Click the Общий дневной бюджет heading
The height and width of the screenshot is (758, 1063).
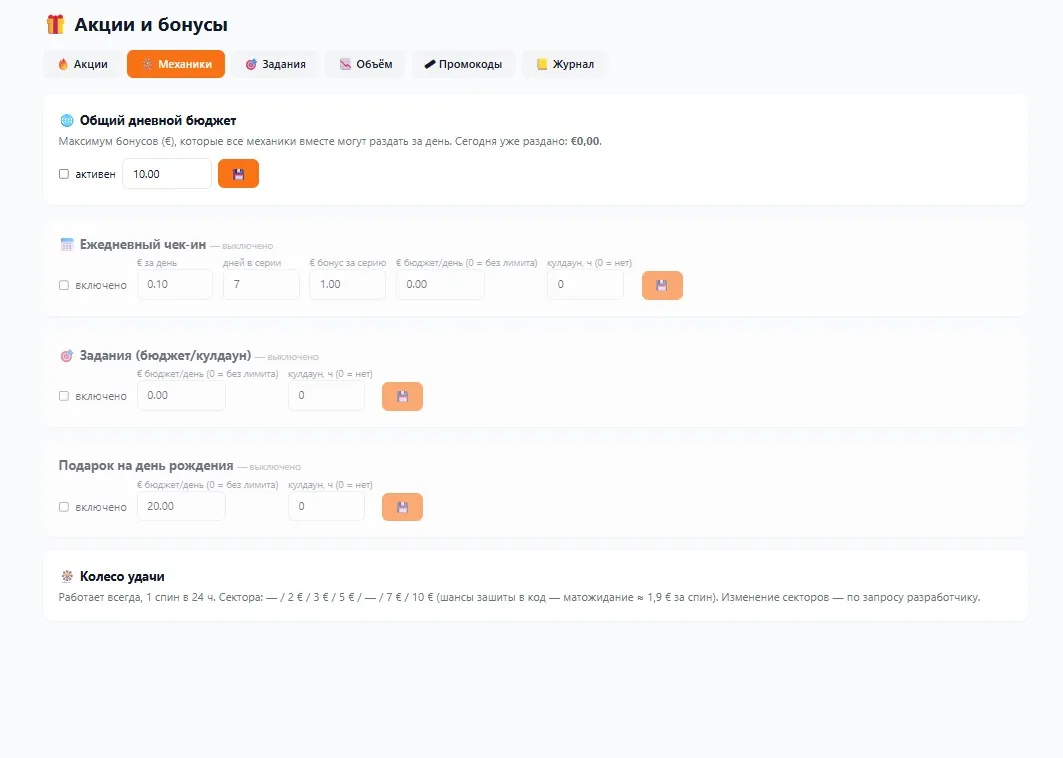click(x=158, y=121)
